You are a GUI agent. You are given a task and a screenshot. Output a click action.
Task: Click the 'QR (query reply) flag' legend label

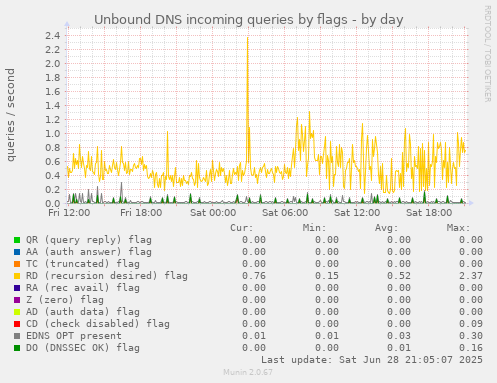(x=89, y=240)
